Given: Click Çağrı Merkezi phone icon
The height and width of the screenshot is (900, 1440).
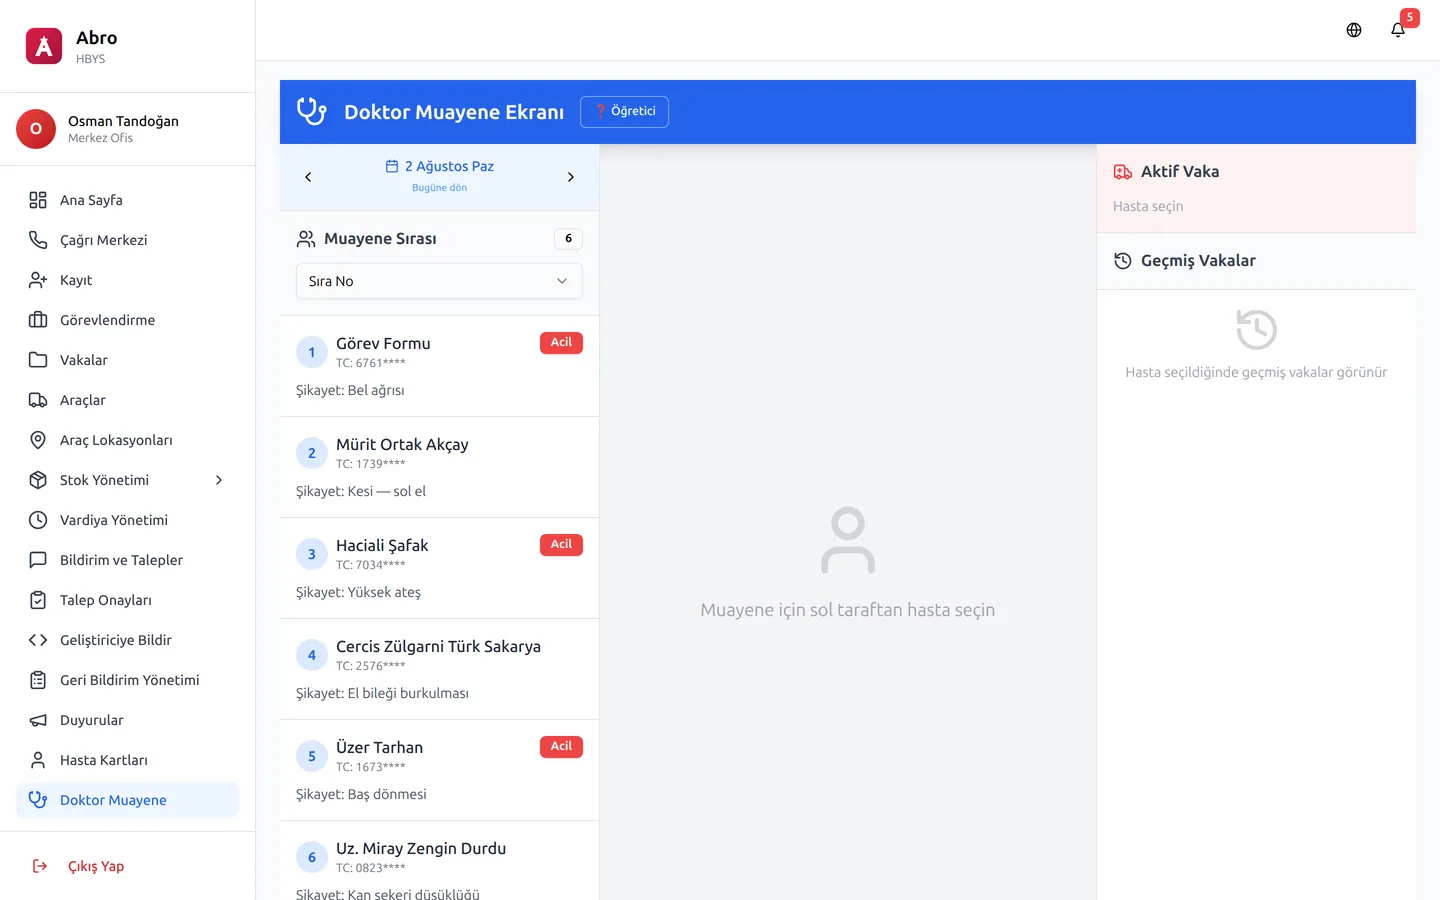Looking at the screenshot, I should click(x=38, y=240).
